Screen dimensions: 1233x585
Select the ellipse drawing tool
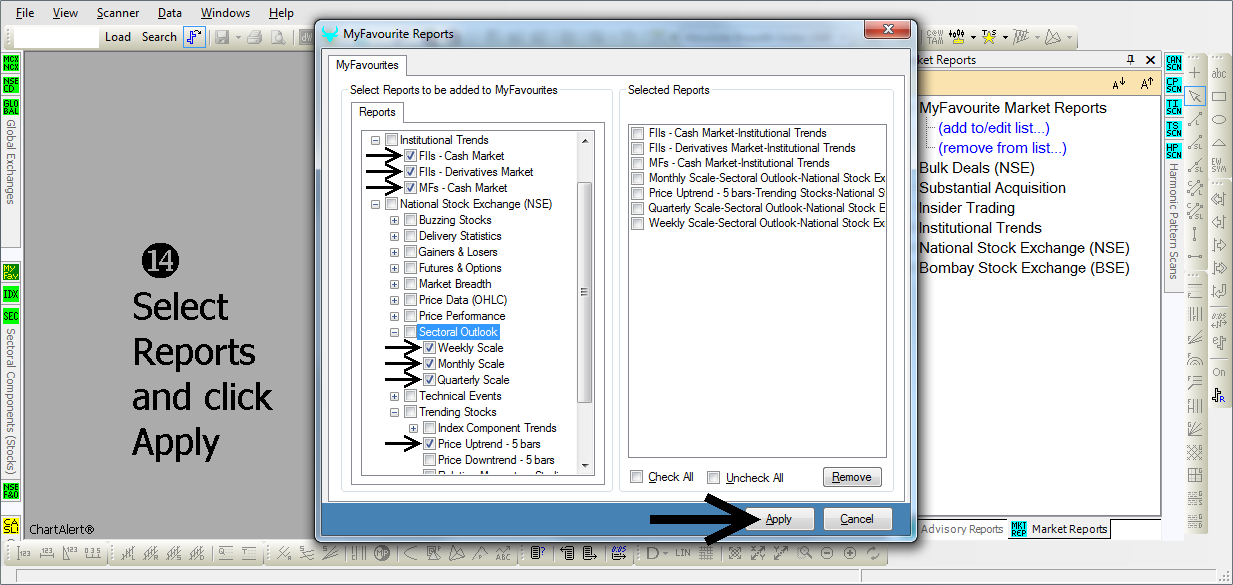coord(1219,119)
